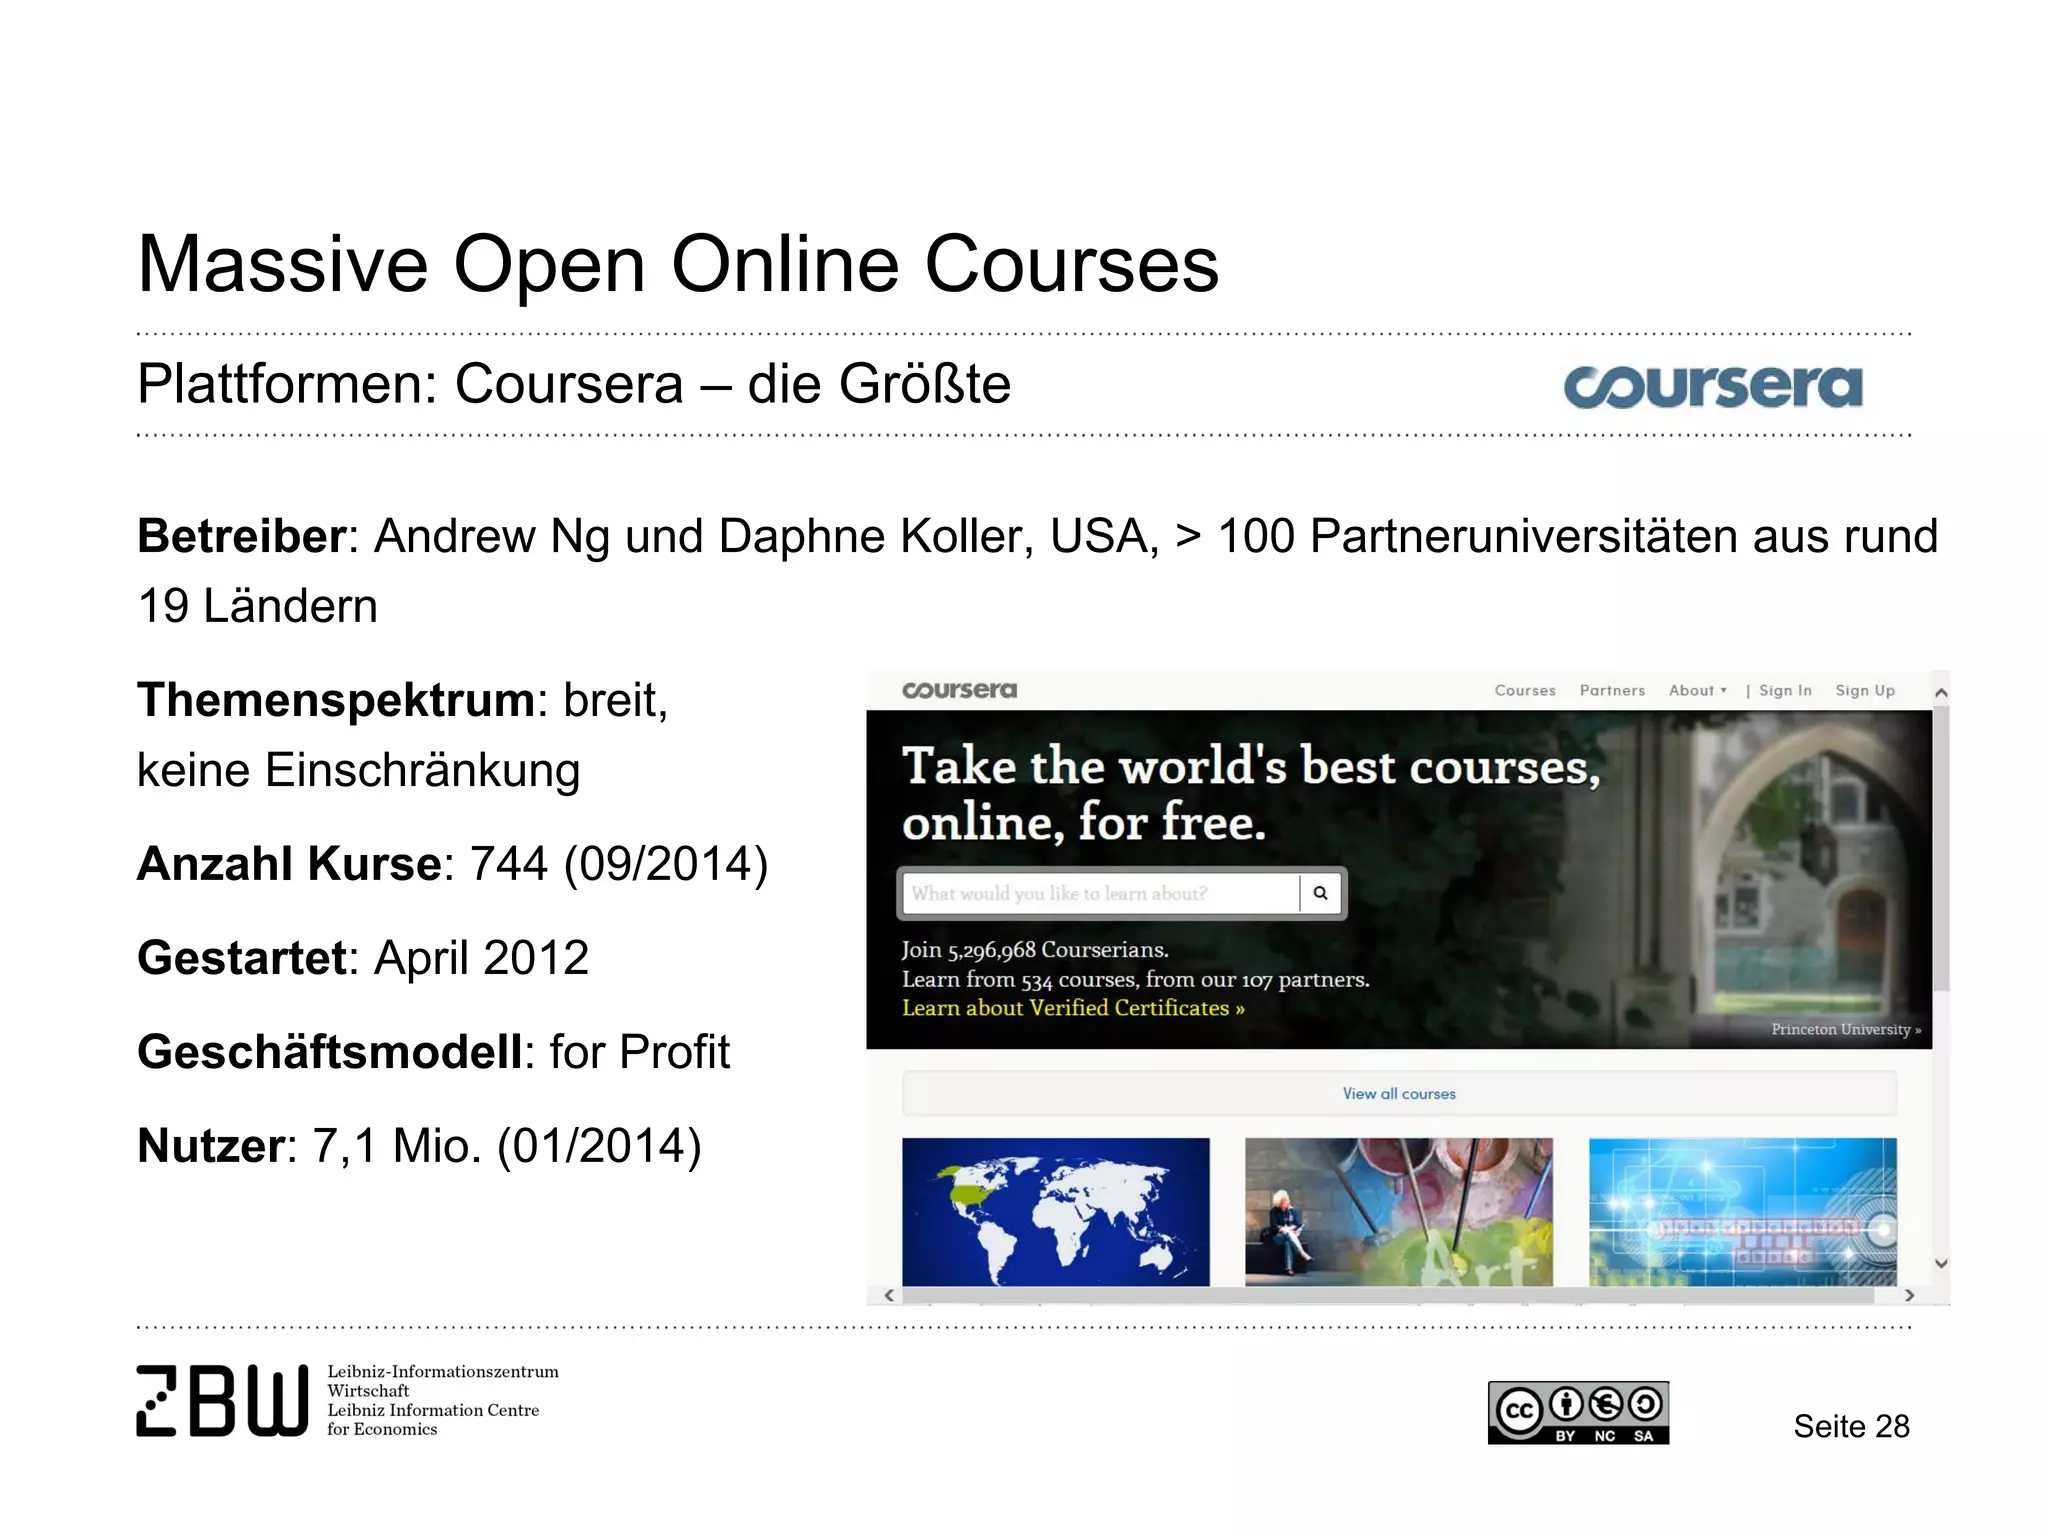Screen dimensions: 2048x1536
Task: Open the Courses menu in the Coursera header
Action: tap(1525, 691)
